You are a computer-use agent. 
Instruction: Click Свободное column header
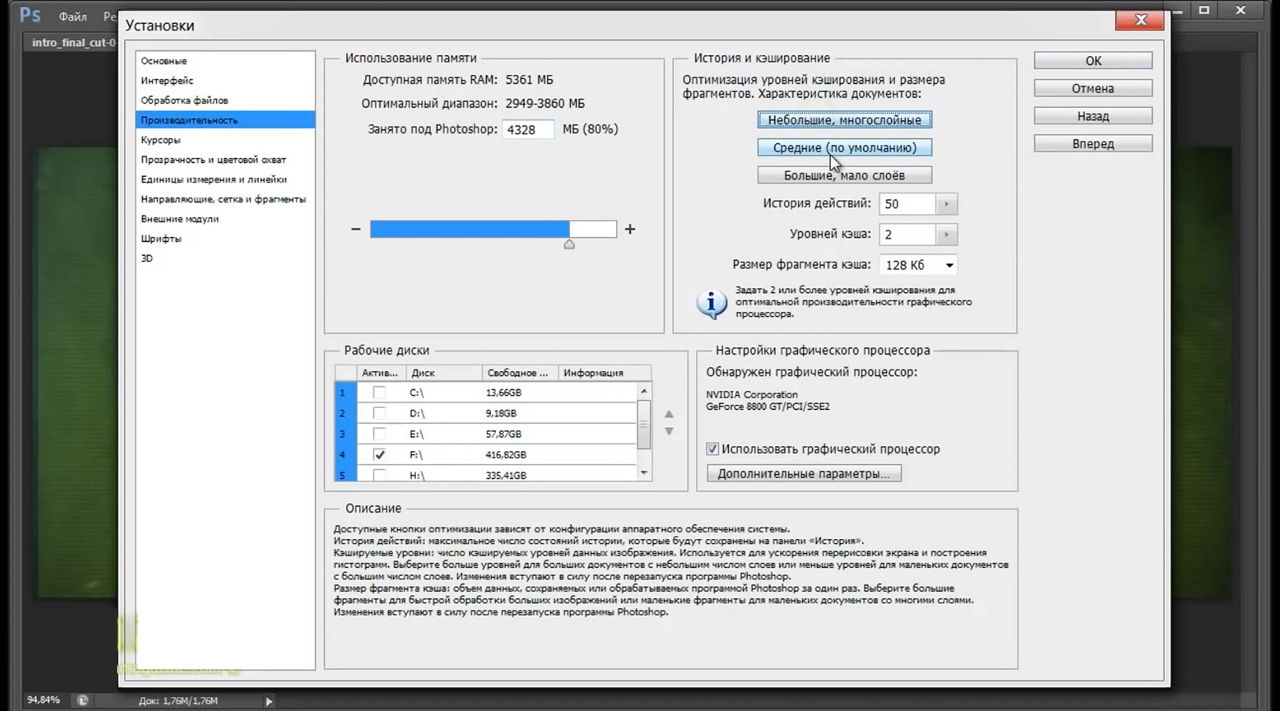pyautogui.click(x=519, y=373)
